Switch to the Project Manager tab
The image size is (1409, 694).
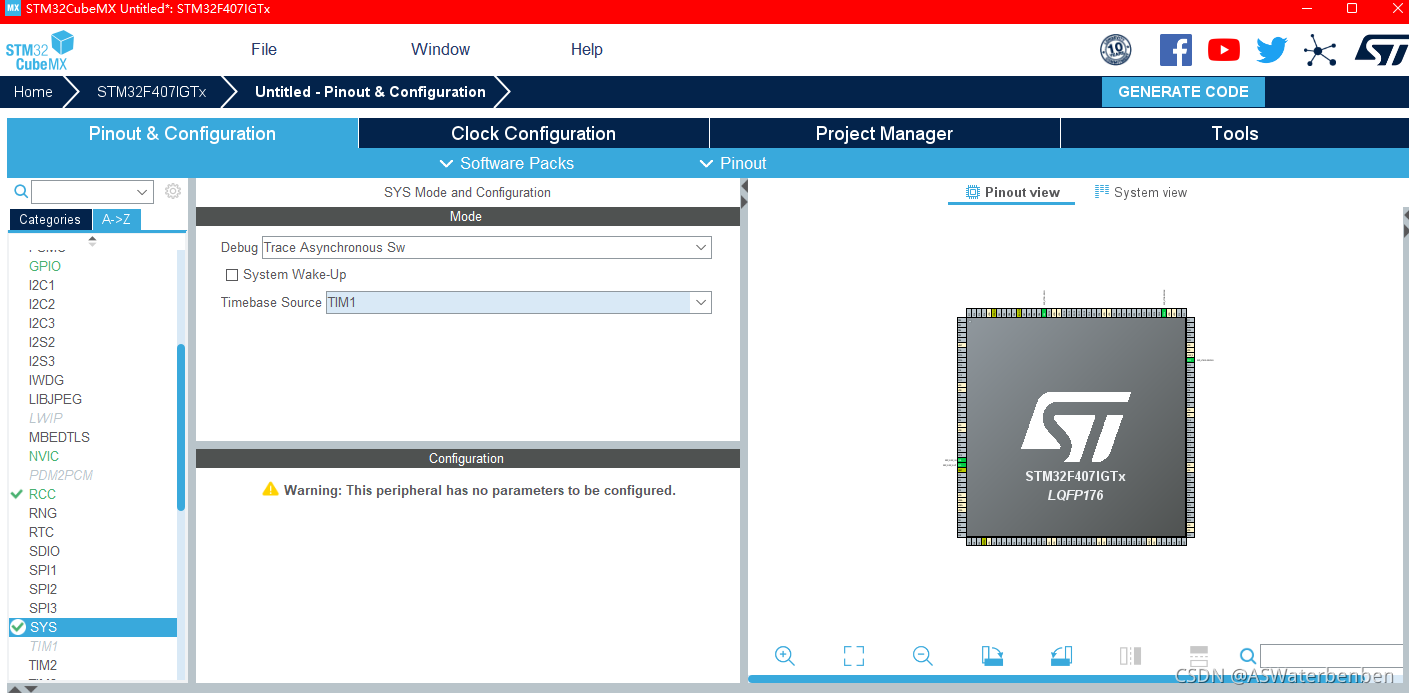click(885, 133)
